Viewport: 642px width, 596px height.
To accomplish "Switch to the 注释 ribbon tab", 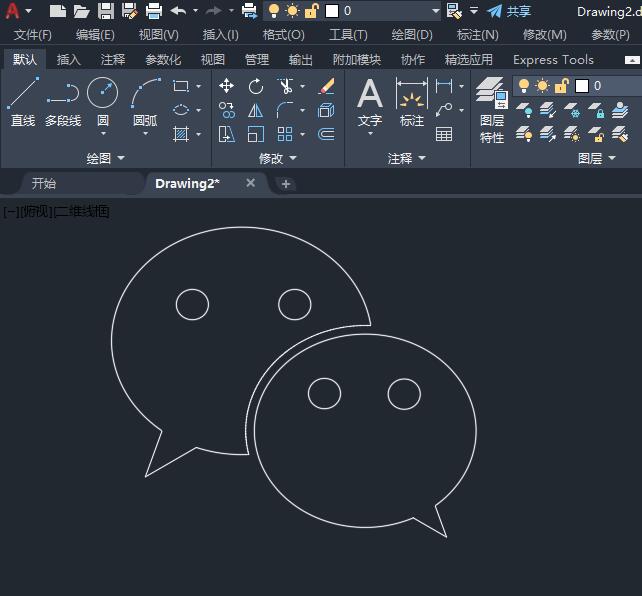I will pos(113,60).
